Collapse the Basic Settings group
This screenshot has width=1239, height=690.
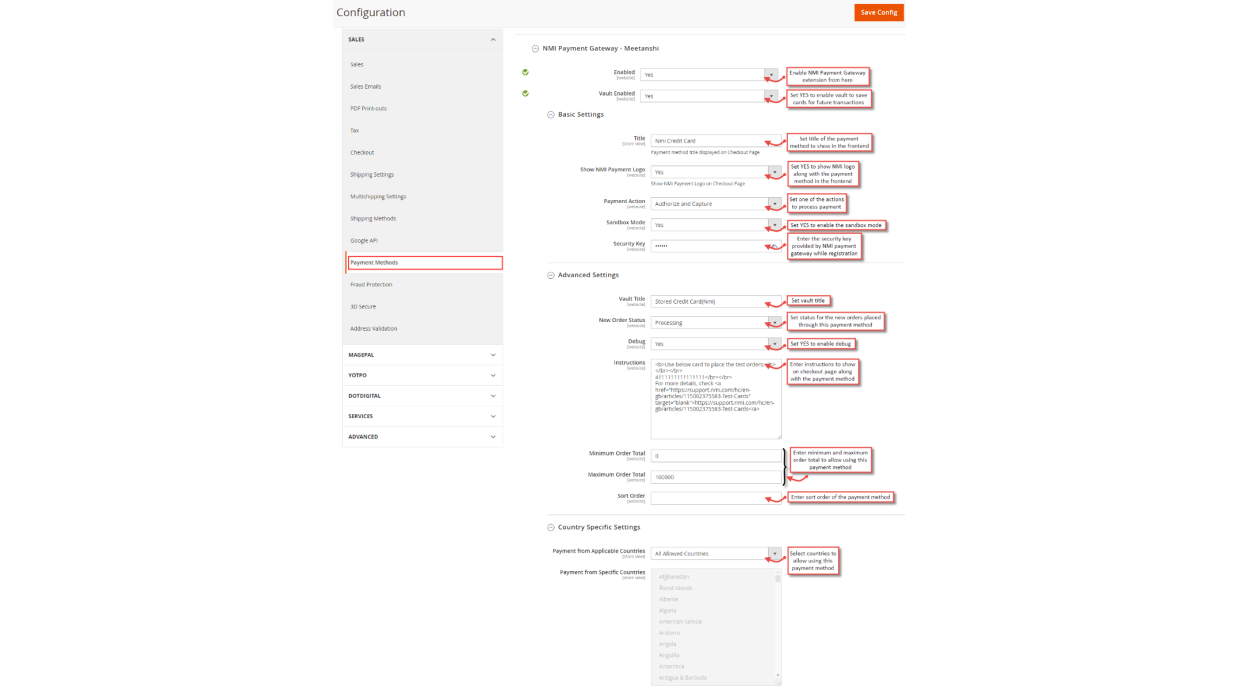coord(550,115)
